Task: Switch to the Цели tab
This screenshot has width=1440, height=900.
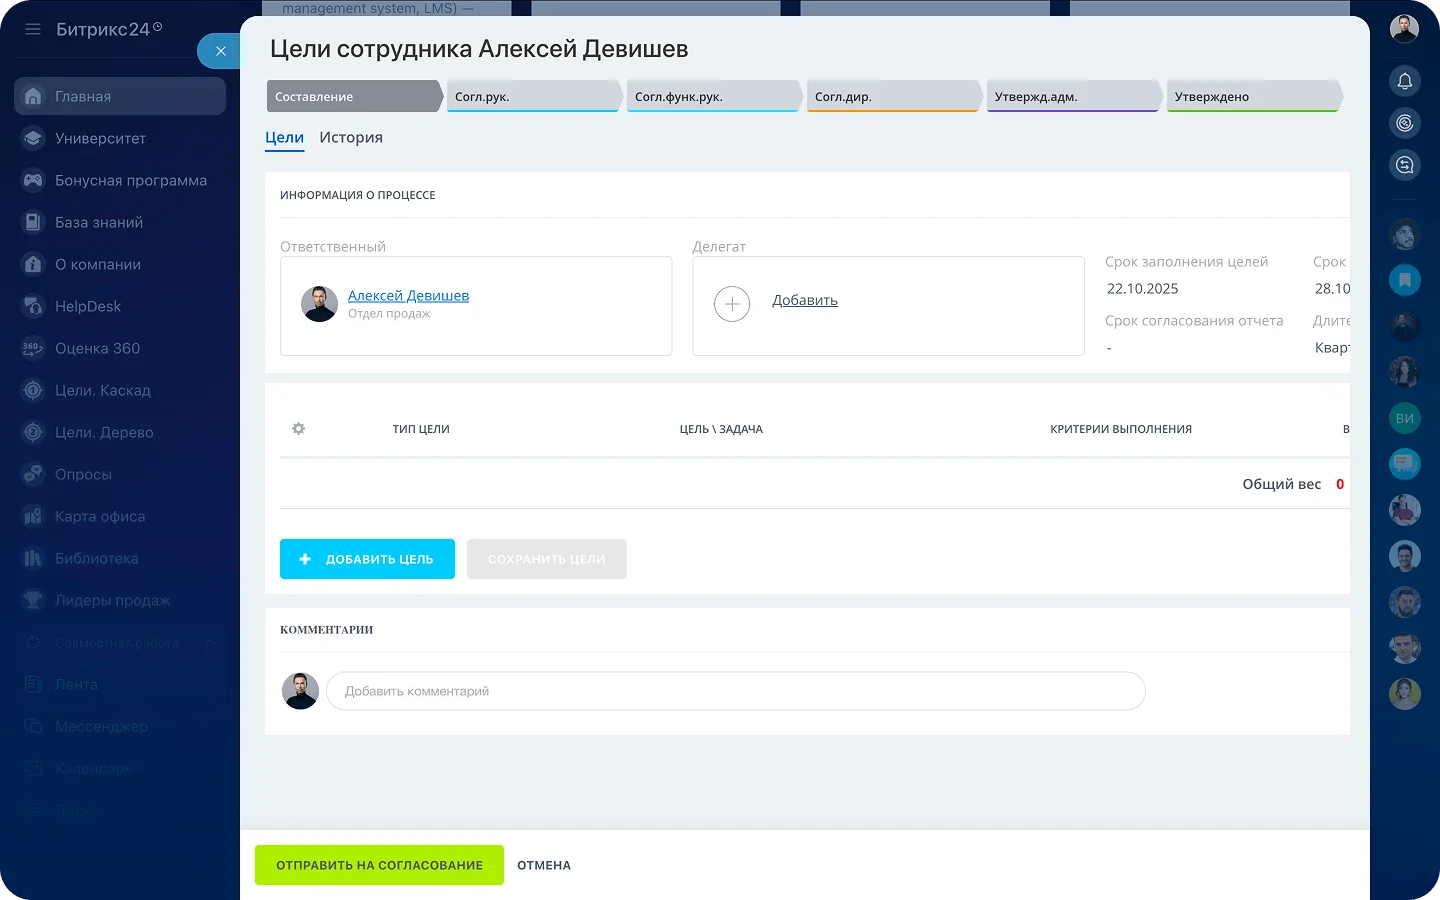Action: [284, 138]
